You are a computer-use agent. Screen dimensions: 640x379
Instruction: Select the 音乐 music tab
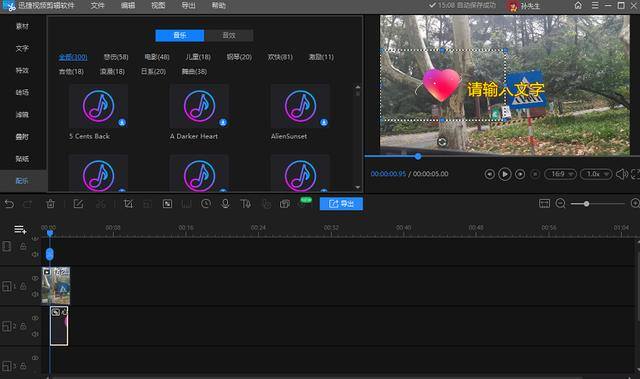(x=180, y=35)
